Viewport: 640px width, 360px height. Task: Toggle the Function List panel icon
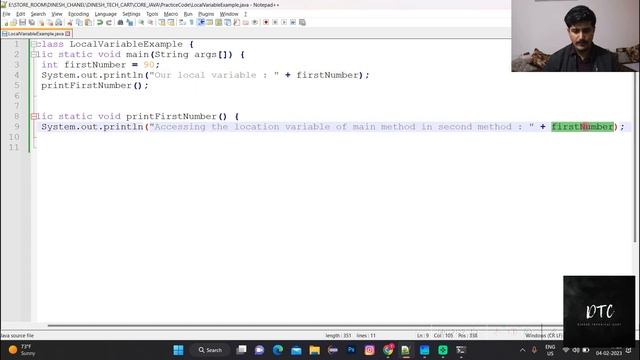click(x=236, y=22)
